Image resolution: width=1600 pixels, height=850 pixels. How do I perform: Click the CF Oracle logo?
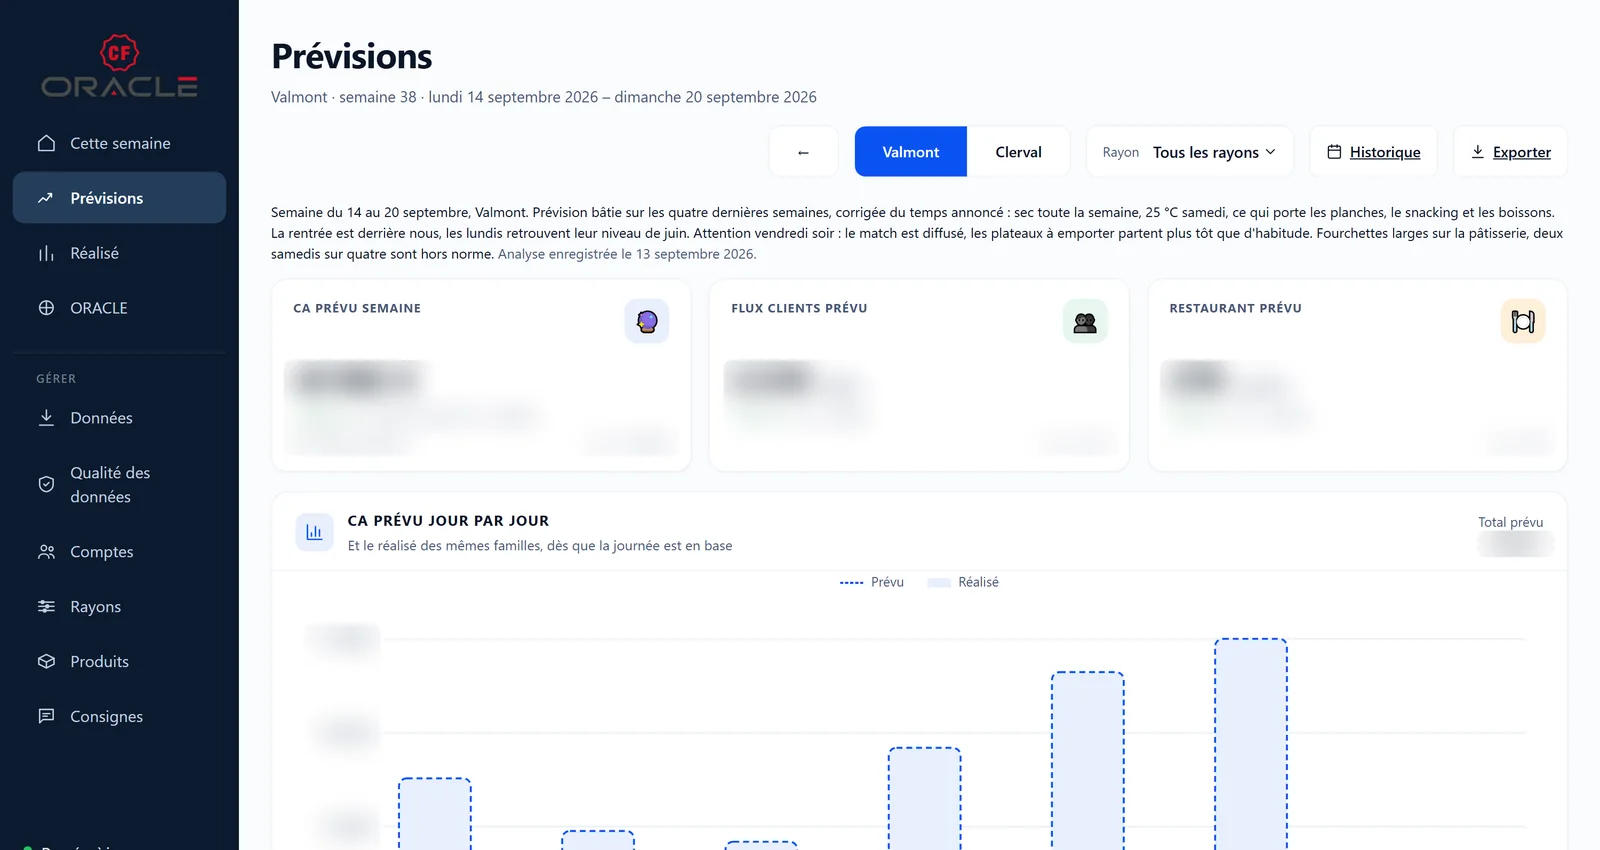point(119,67)
